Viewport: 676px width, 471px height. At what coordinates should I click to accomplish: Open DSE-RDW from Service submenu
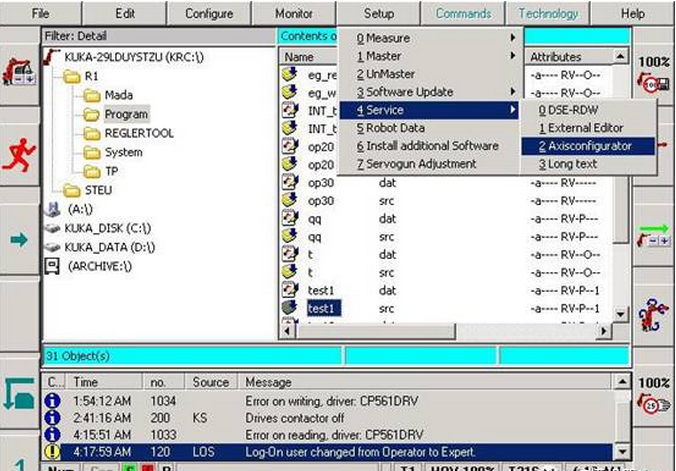tap(588, 110)
